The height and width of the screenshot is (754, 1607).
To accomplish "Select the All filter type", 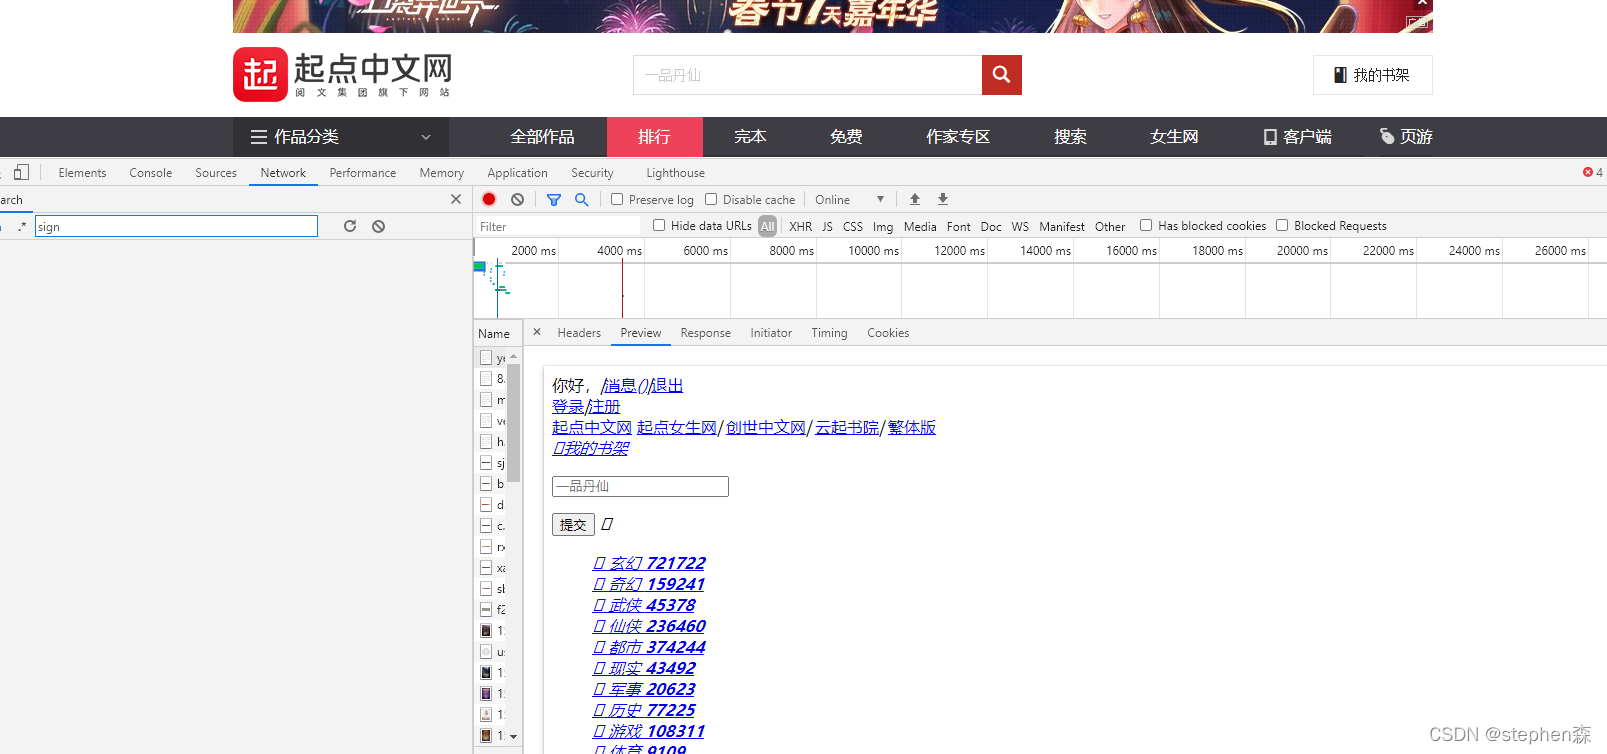I will click(x=767, y=226).
